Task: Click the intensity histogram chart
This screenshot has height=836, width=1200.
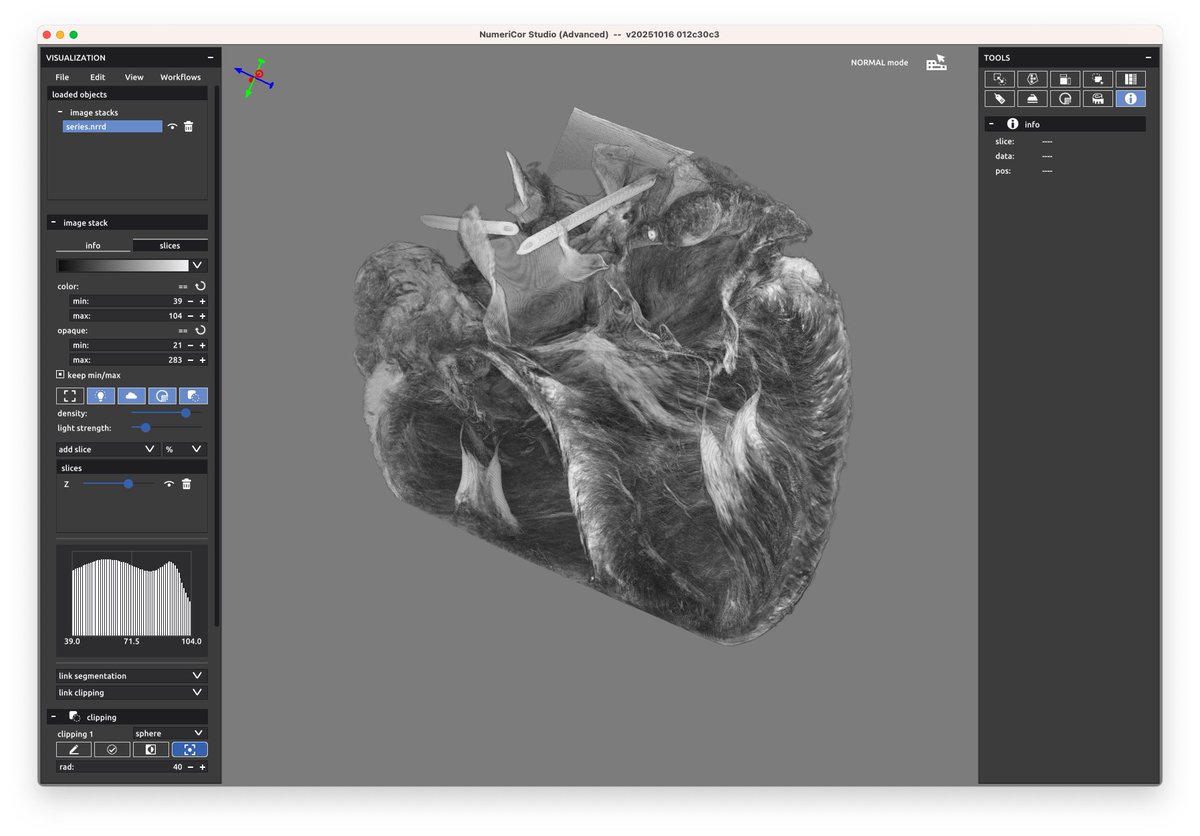Action: 131,598
